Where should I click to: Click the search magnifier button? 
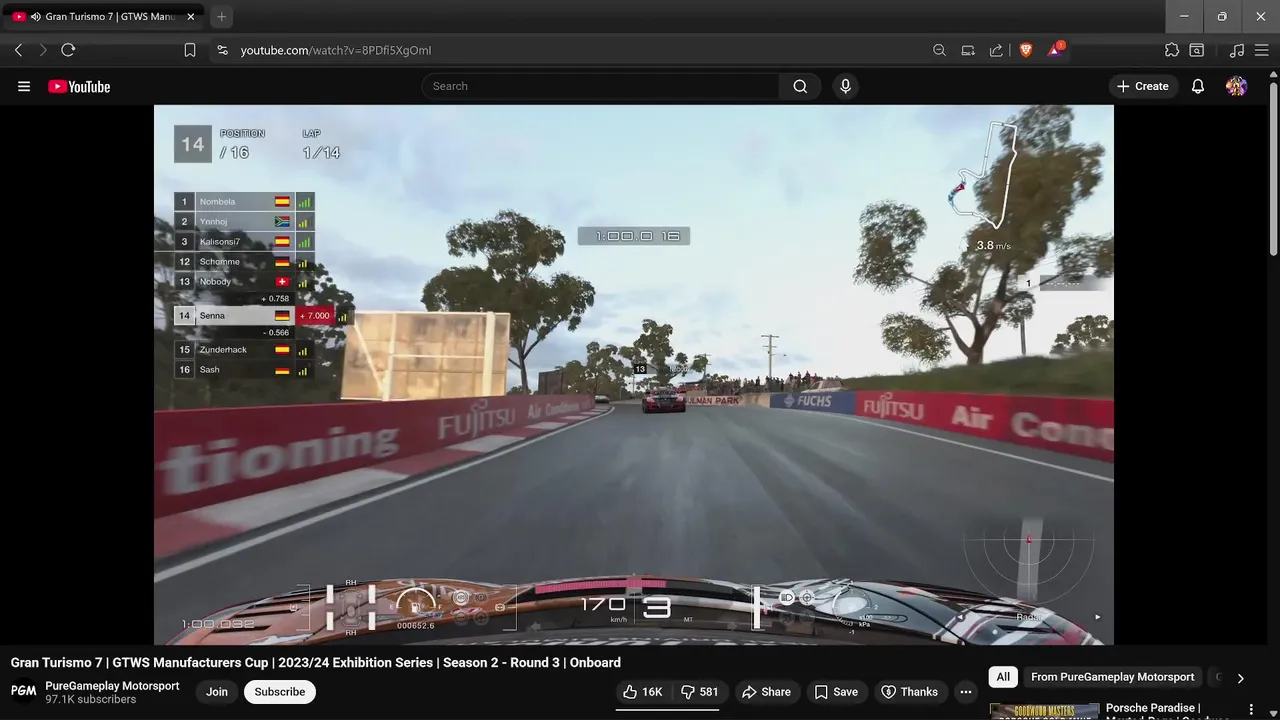click(800, 86)
